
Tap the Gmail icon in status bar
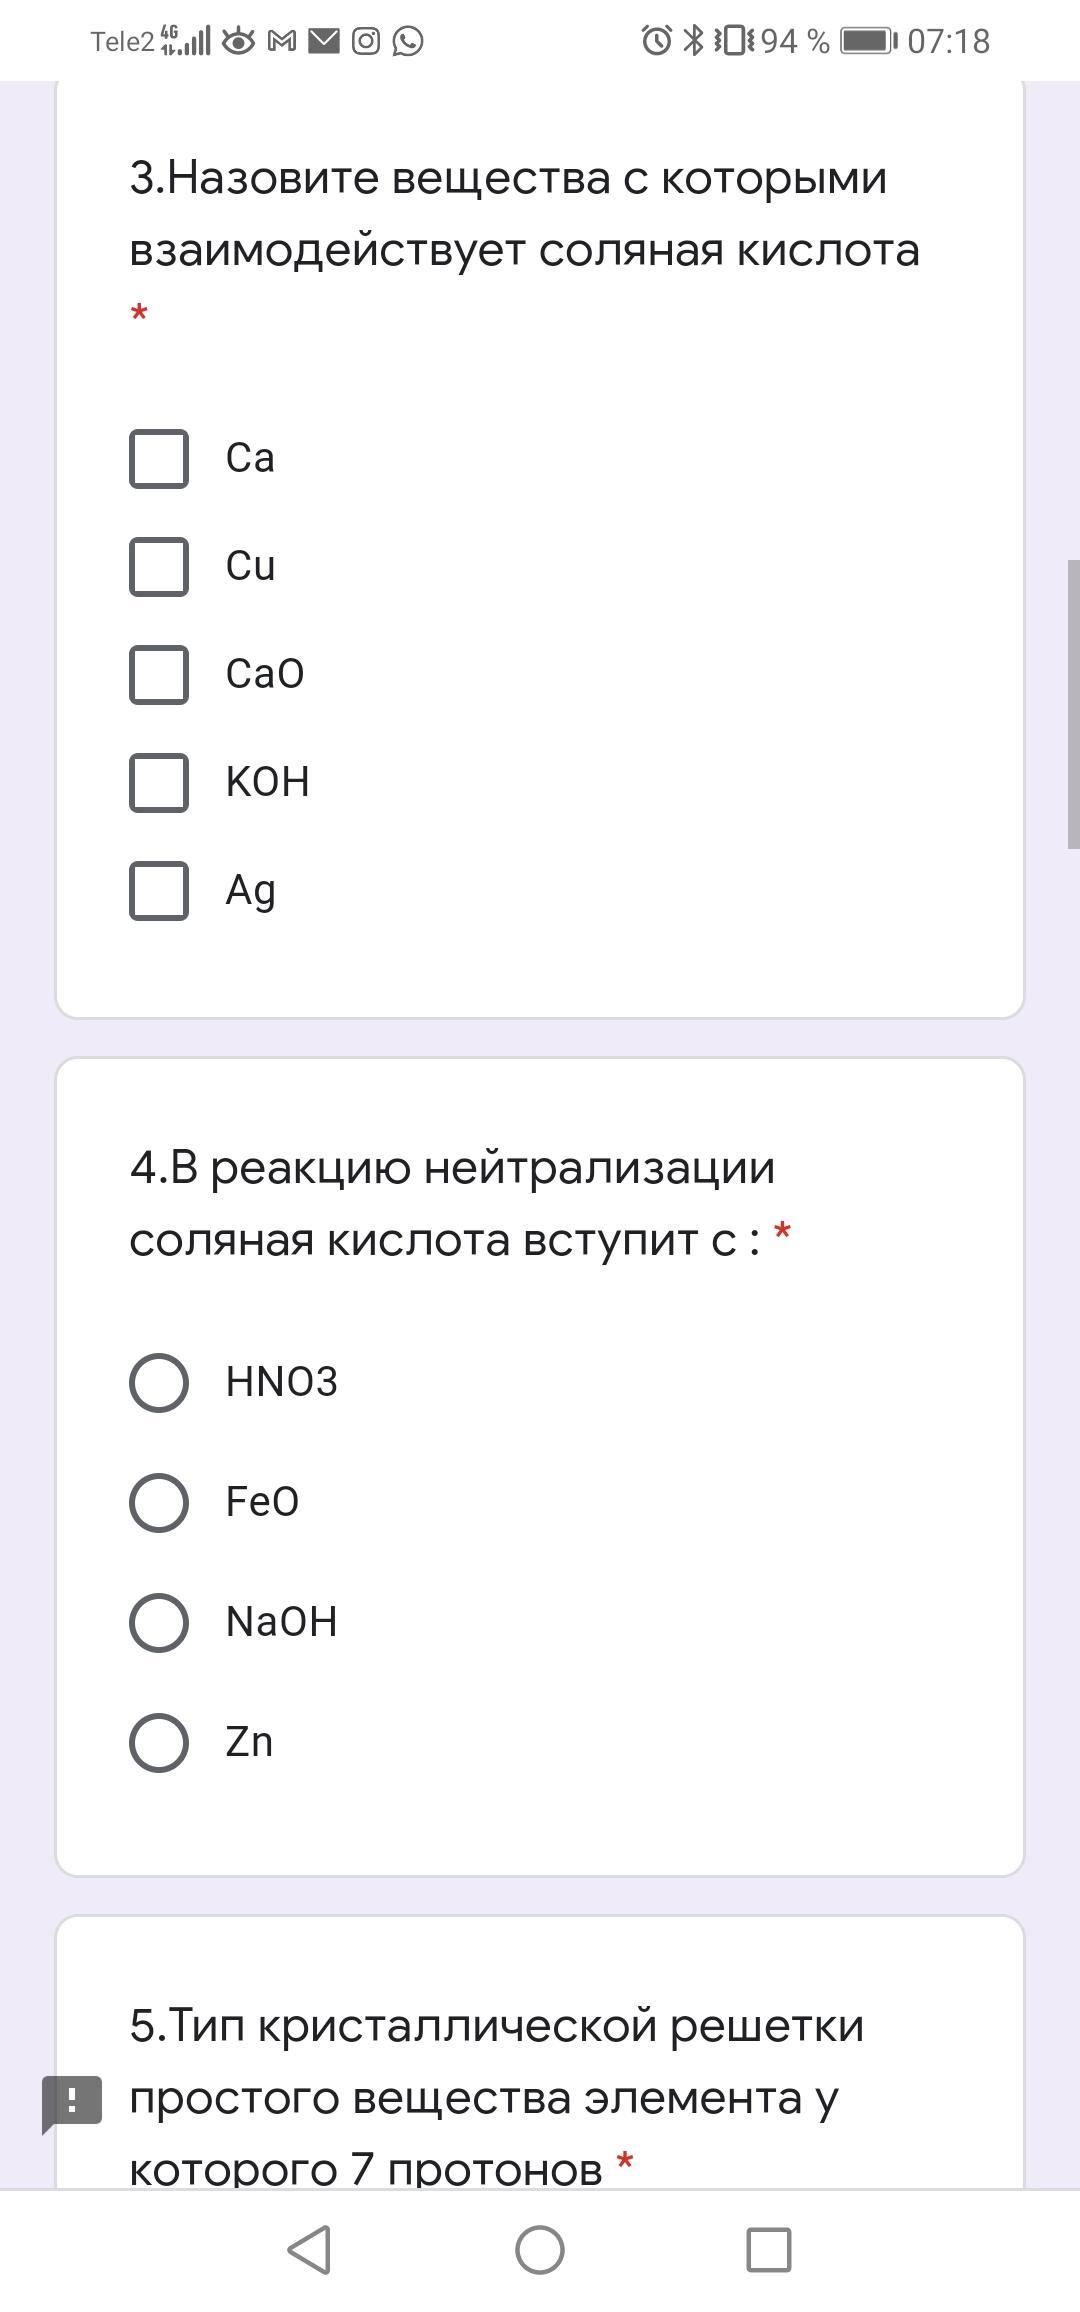coord(282,41)
